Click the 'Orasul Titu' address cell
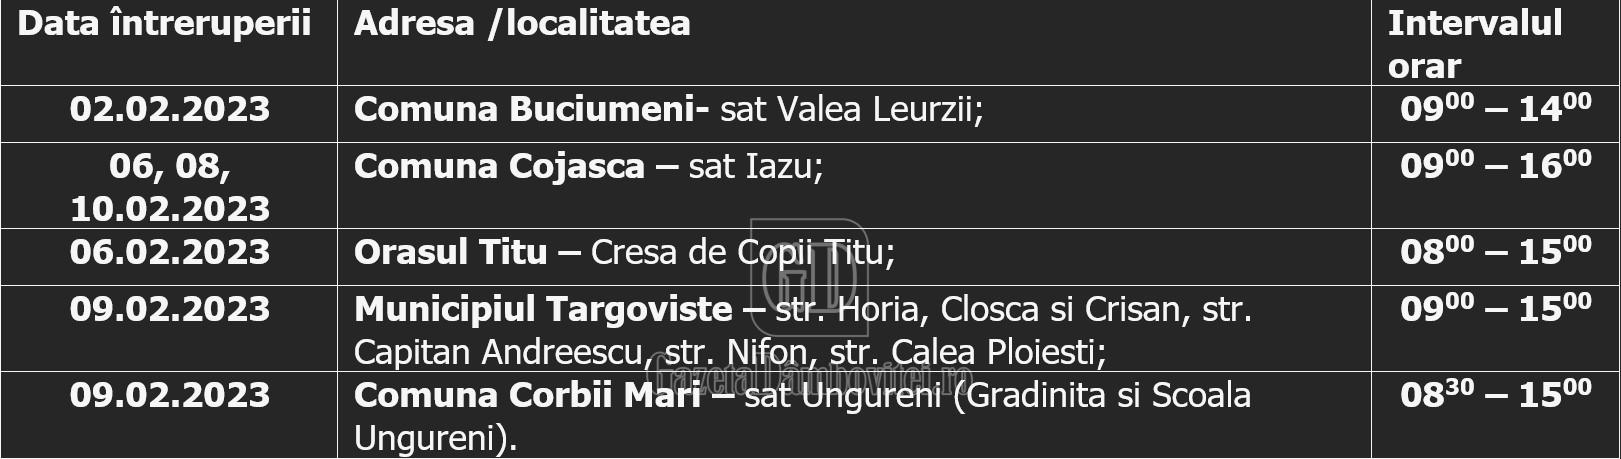Screen dimensions: 1621x459 pyautogui.click(x=854, y=257)
